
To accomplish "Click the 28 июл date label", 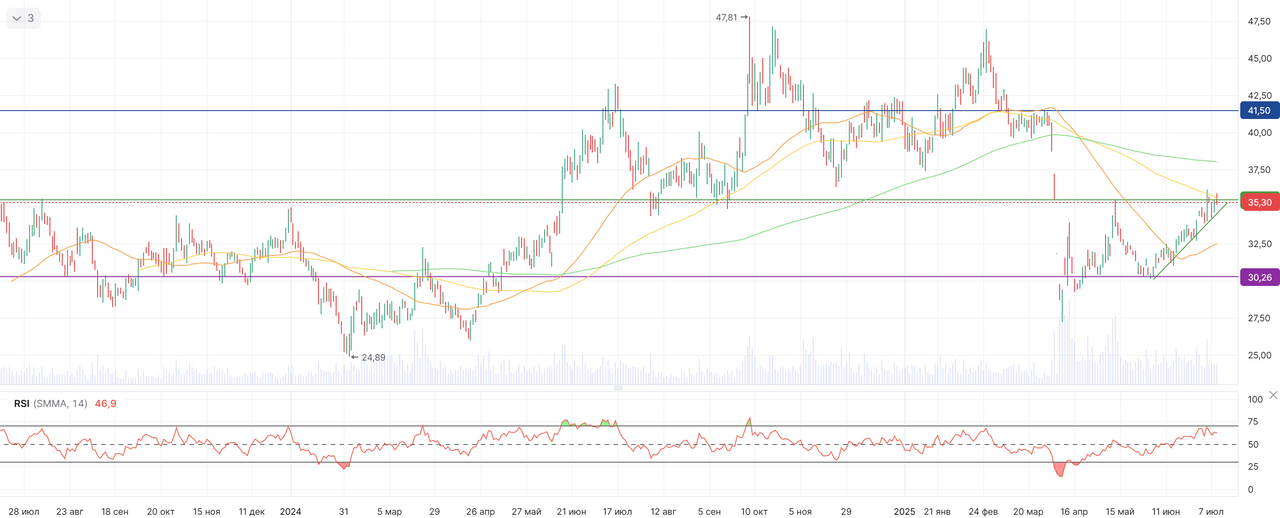I will pos(21,511).
